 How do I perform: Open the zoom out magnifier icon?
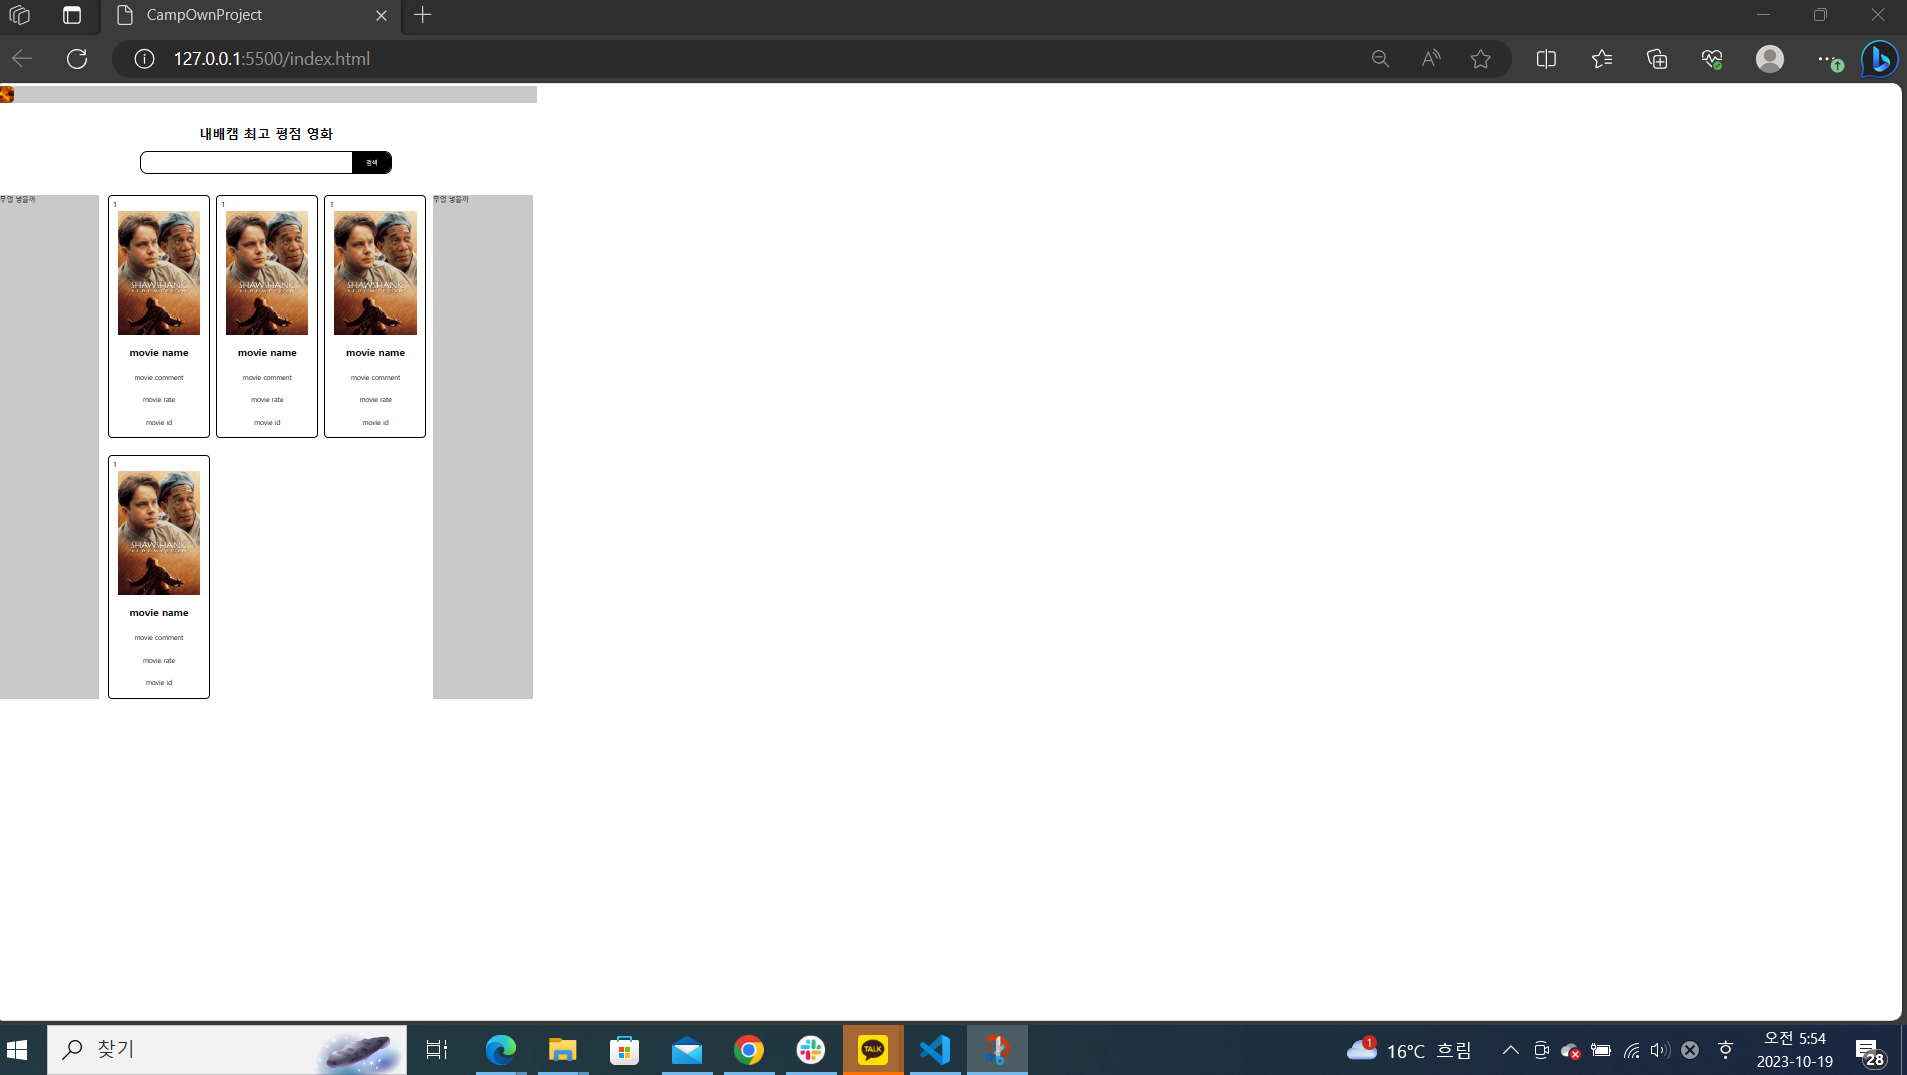[1380, 59]
